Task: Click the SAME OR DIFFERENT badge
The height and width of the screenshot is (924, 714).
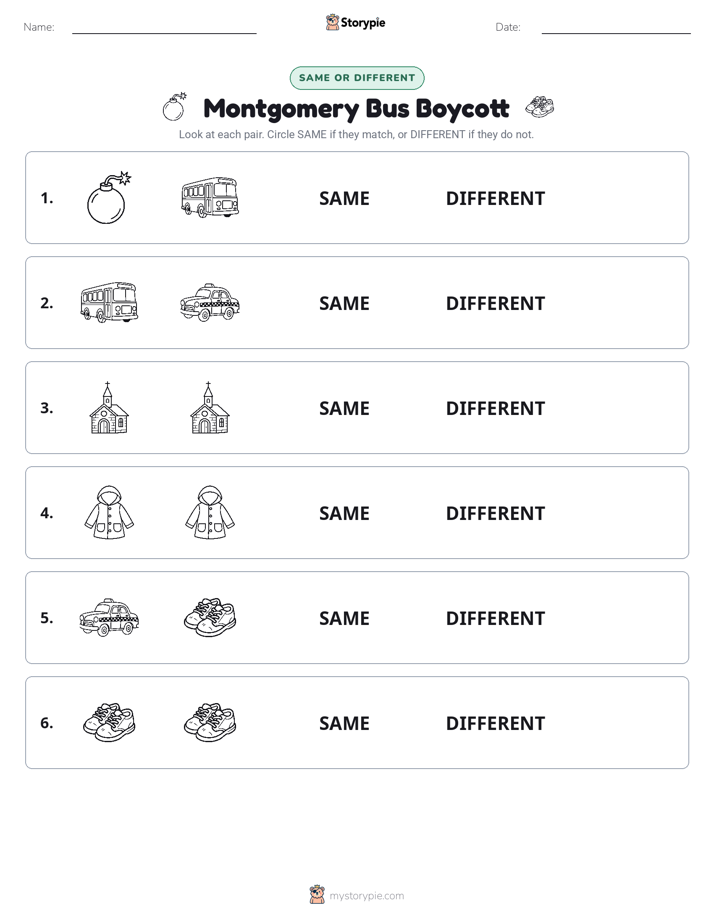Action: 357,78
